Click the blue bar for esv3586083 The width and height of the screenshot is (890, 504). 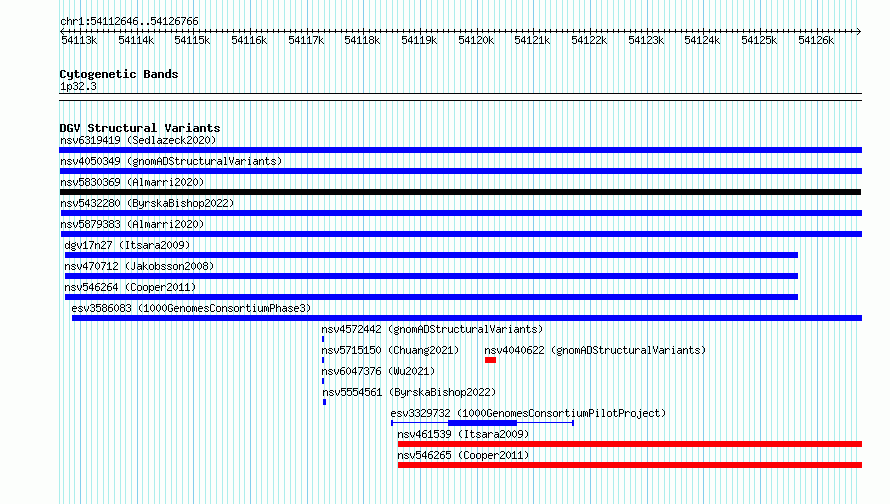click(x=467, y=318)
